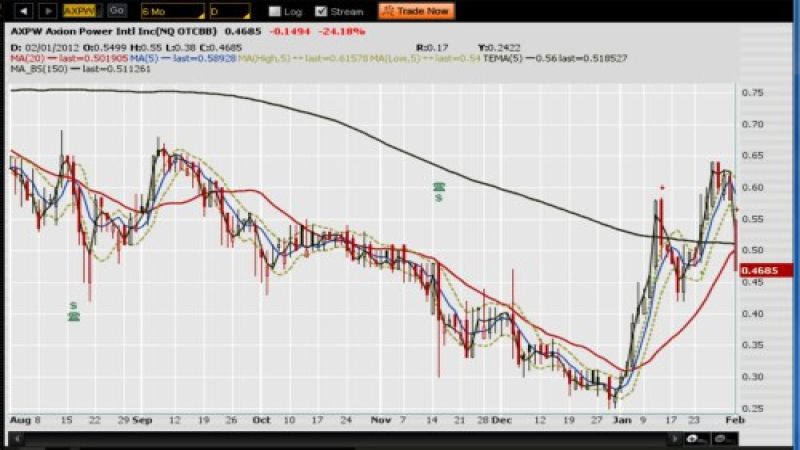The height and width of the screenshot is (450, 800).
Task: Click the 0.75 label on the price axis
Action: coord(753,93)
